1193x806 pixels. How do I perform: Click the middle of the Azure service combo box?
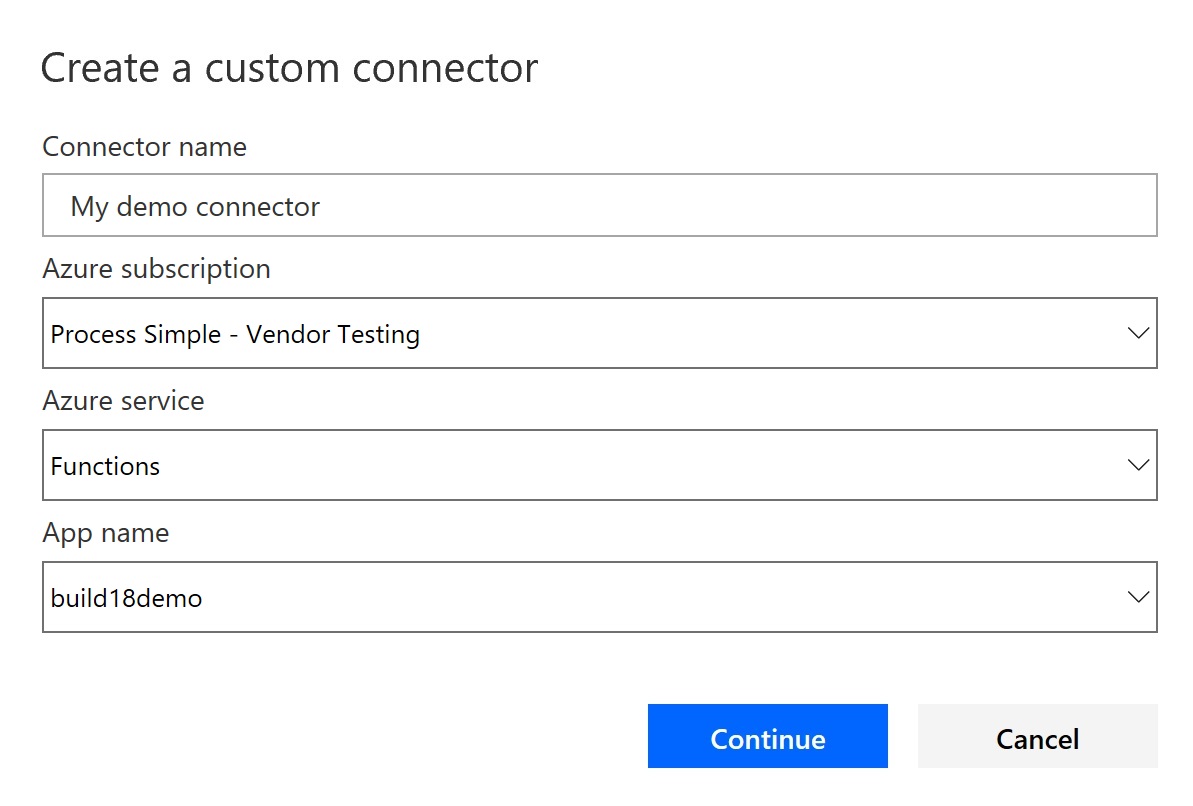tap(599, 465)
